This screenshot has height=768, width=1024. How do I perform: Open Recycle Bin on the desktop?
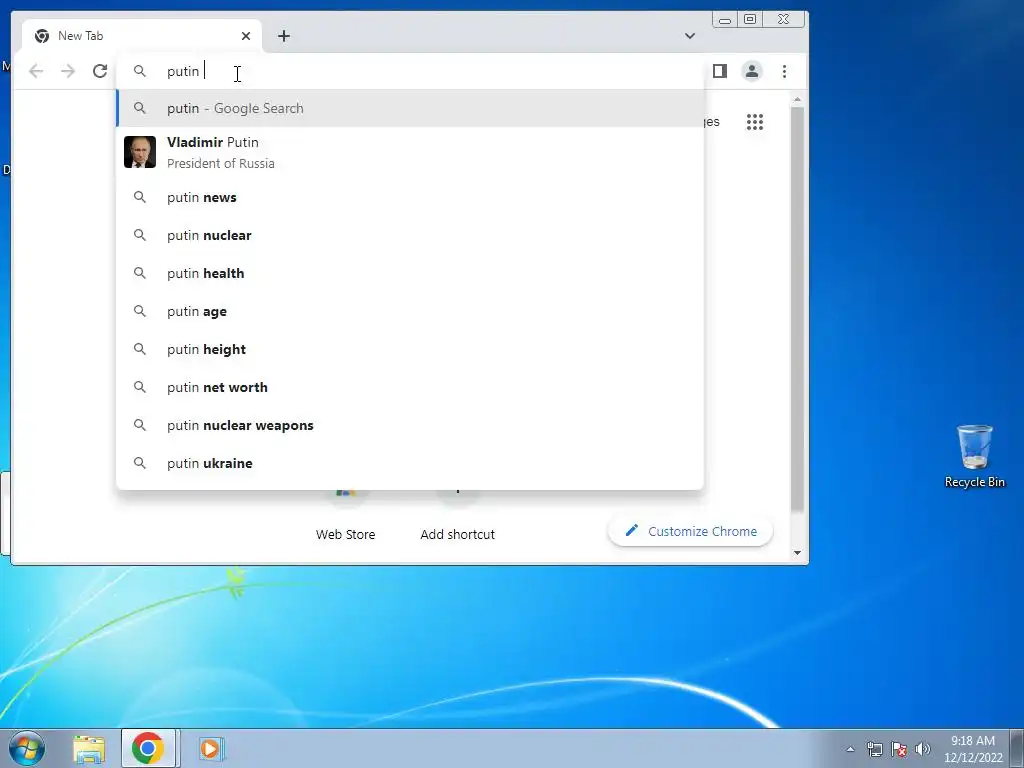tap(974, 456)
